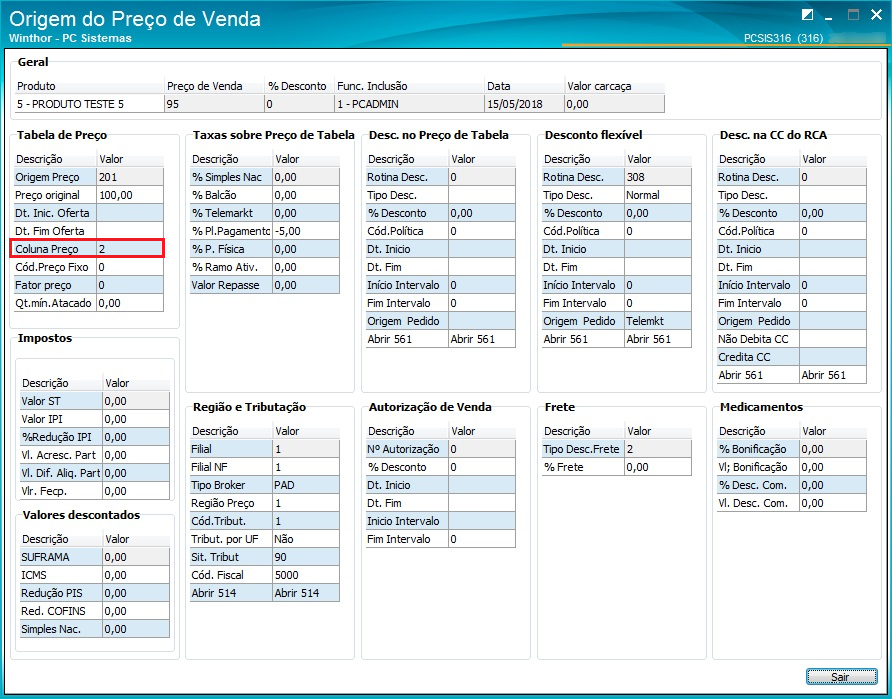Click the Região Preço row label

(231, 503)
